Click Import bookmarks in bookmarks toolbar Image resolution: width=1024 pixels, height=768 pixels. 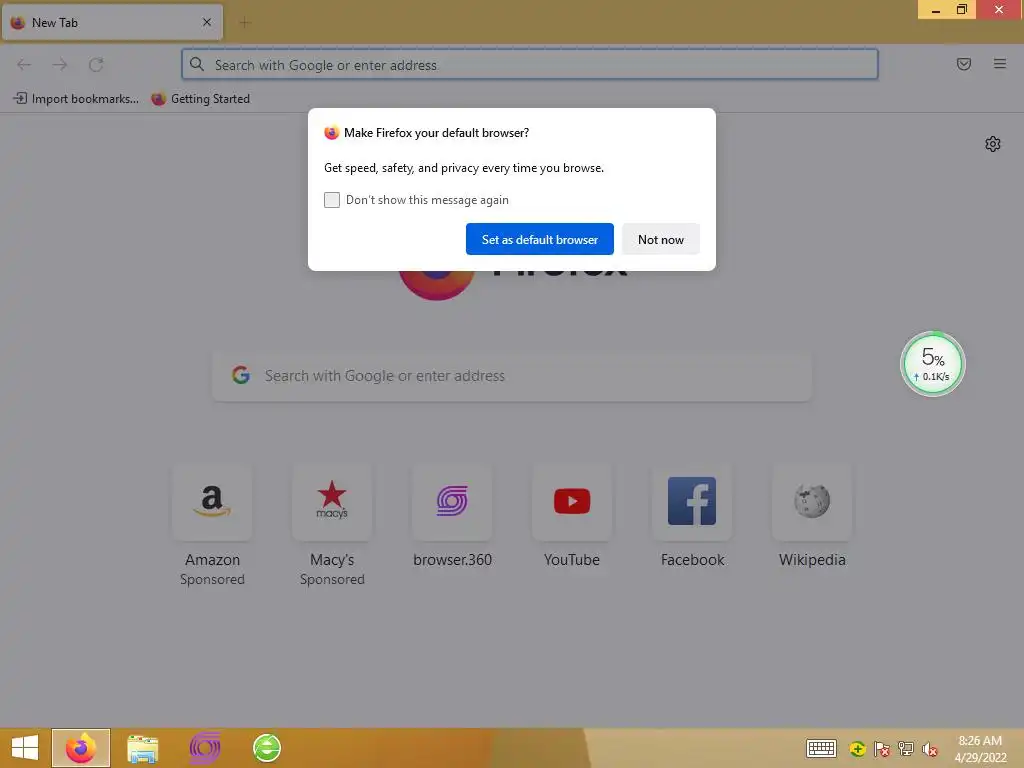pyautogui.click(x=76, y=99)
